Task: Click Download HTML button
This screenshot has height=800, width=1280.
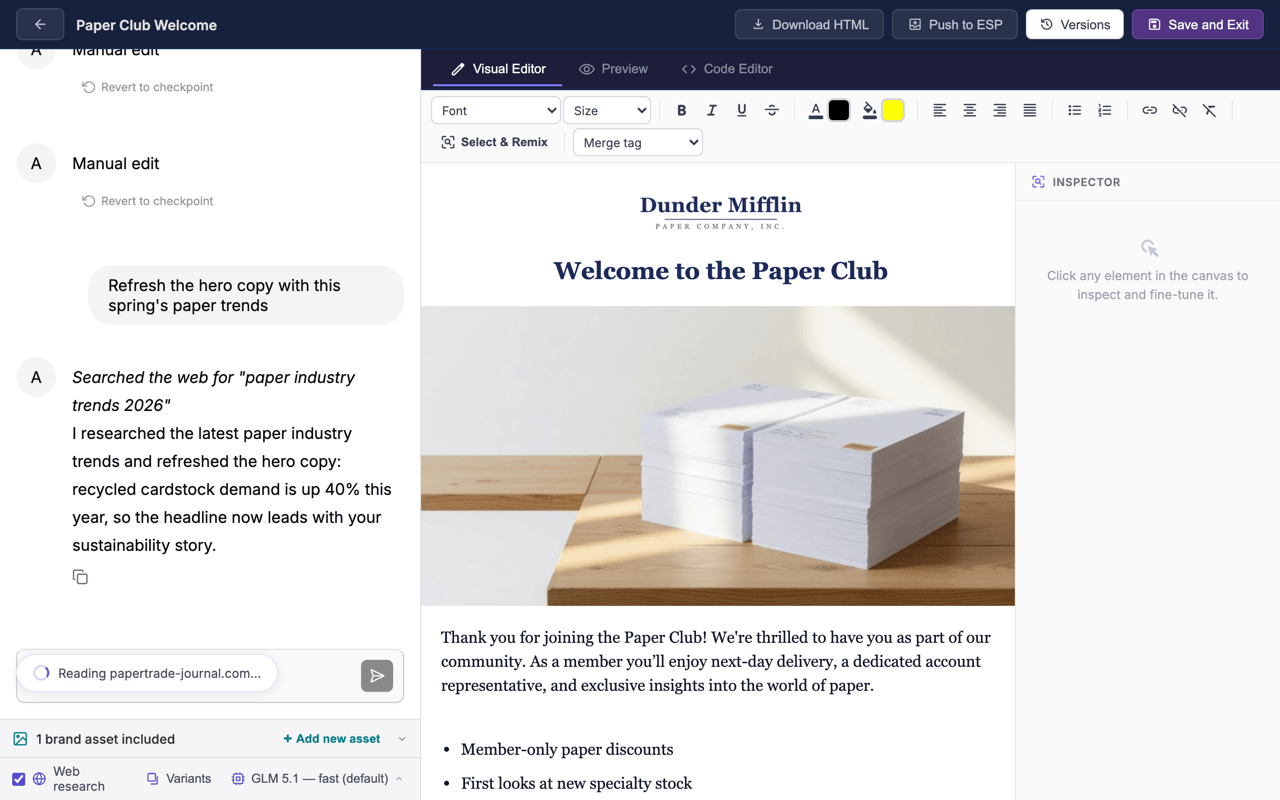Action: pyautogui.click(x=810, y=24)
